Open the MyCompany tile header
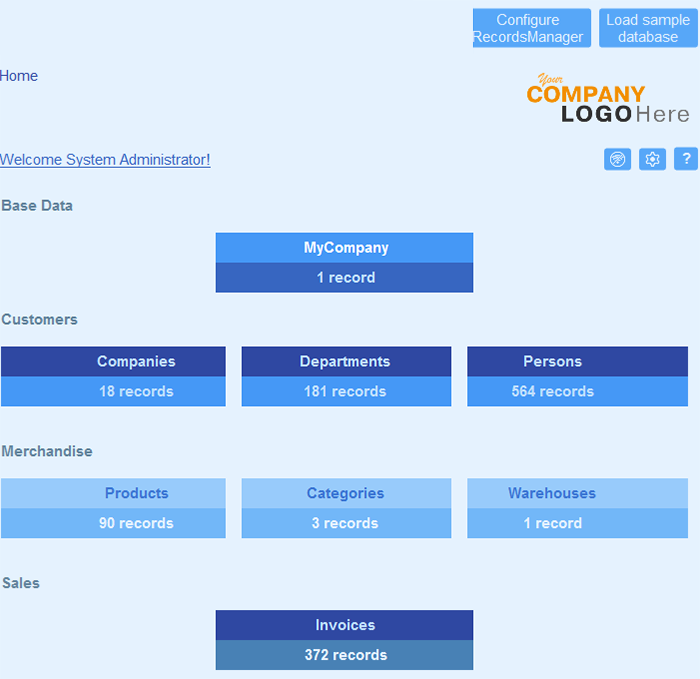700x679 pixels. coord(345,248)
